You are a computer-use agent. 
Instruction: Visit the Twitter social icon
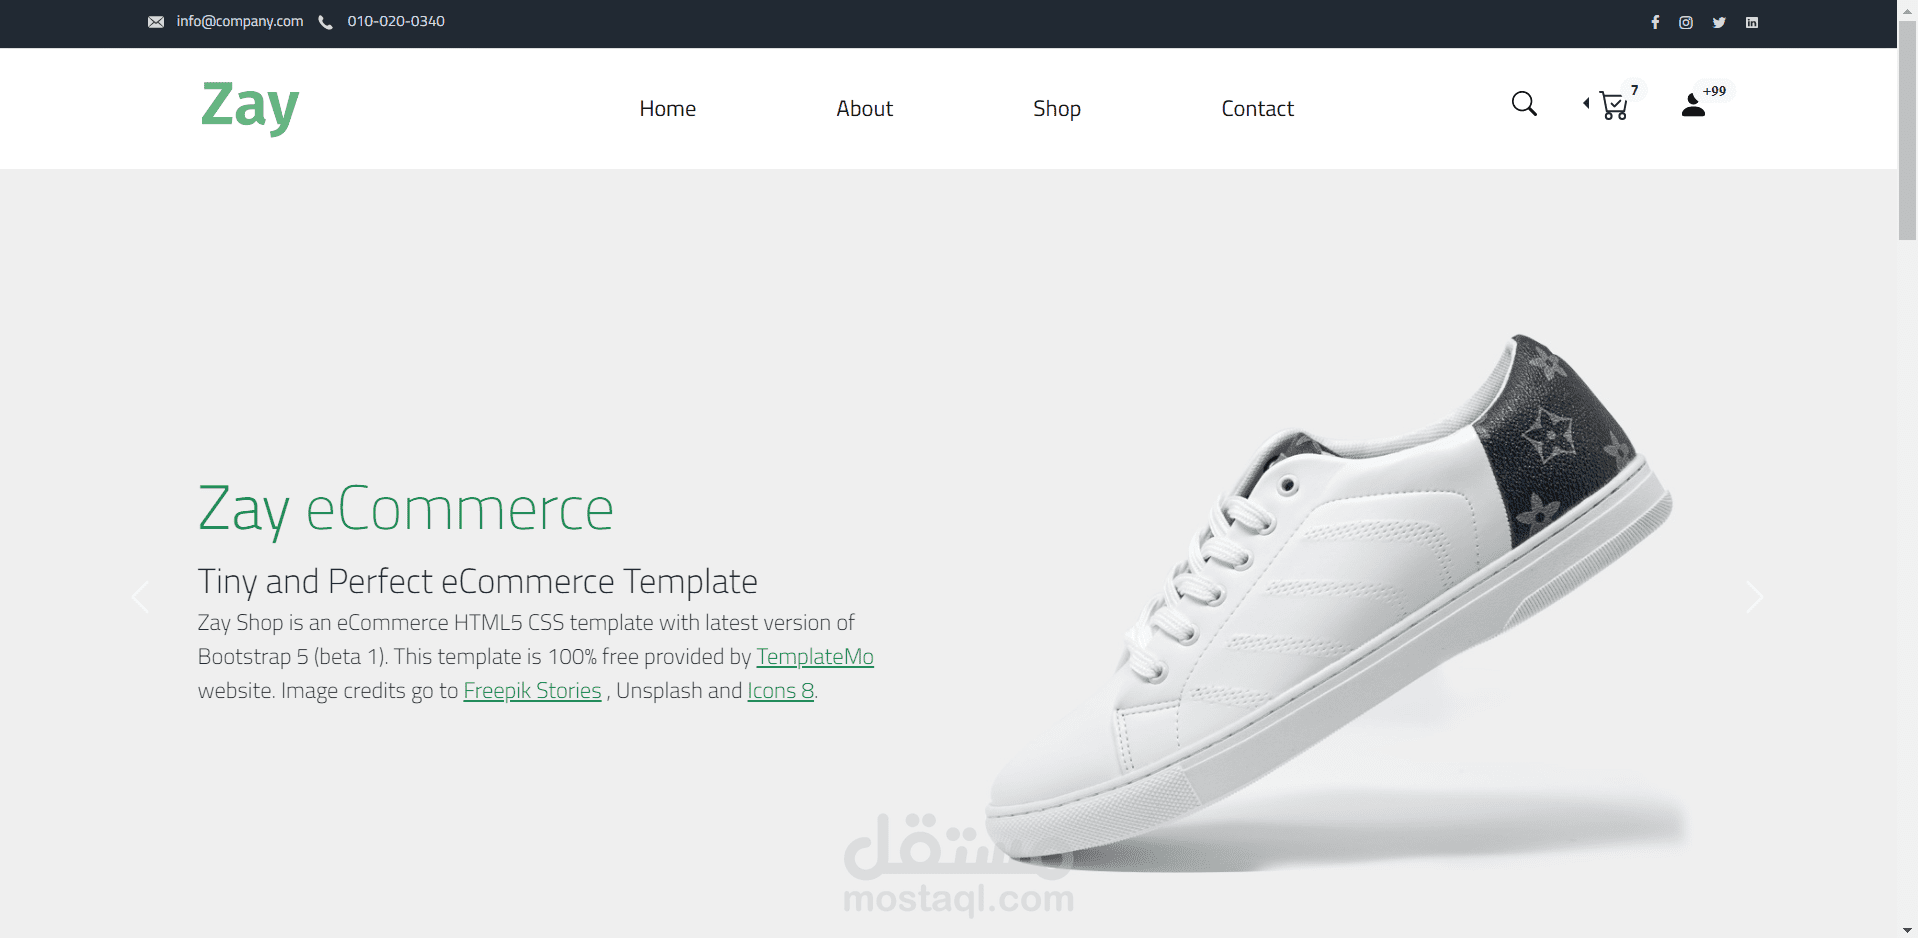[1719, 22]
